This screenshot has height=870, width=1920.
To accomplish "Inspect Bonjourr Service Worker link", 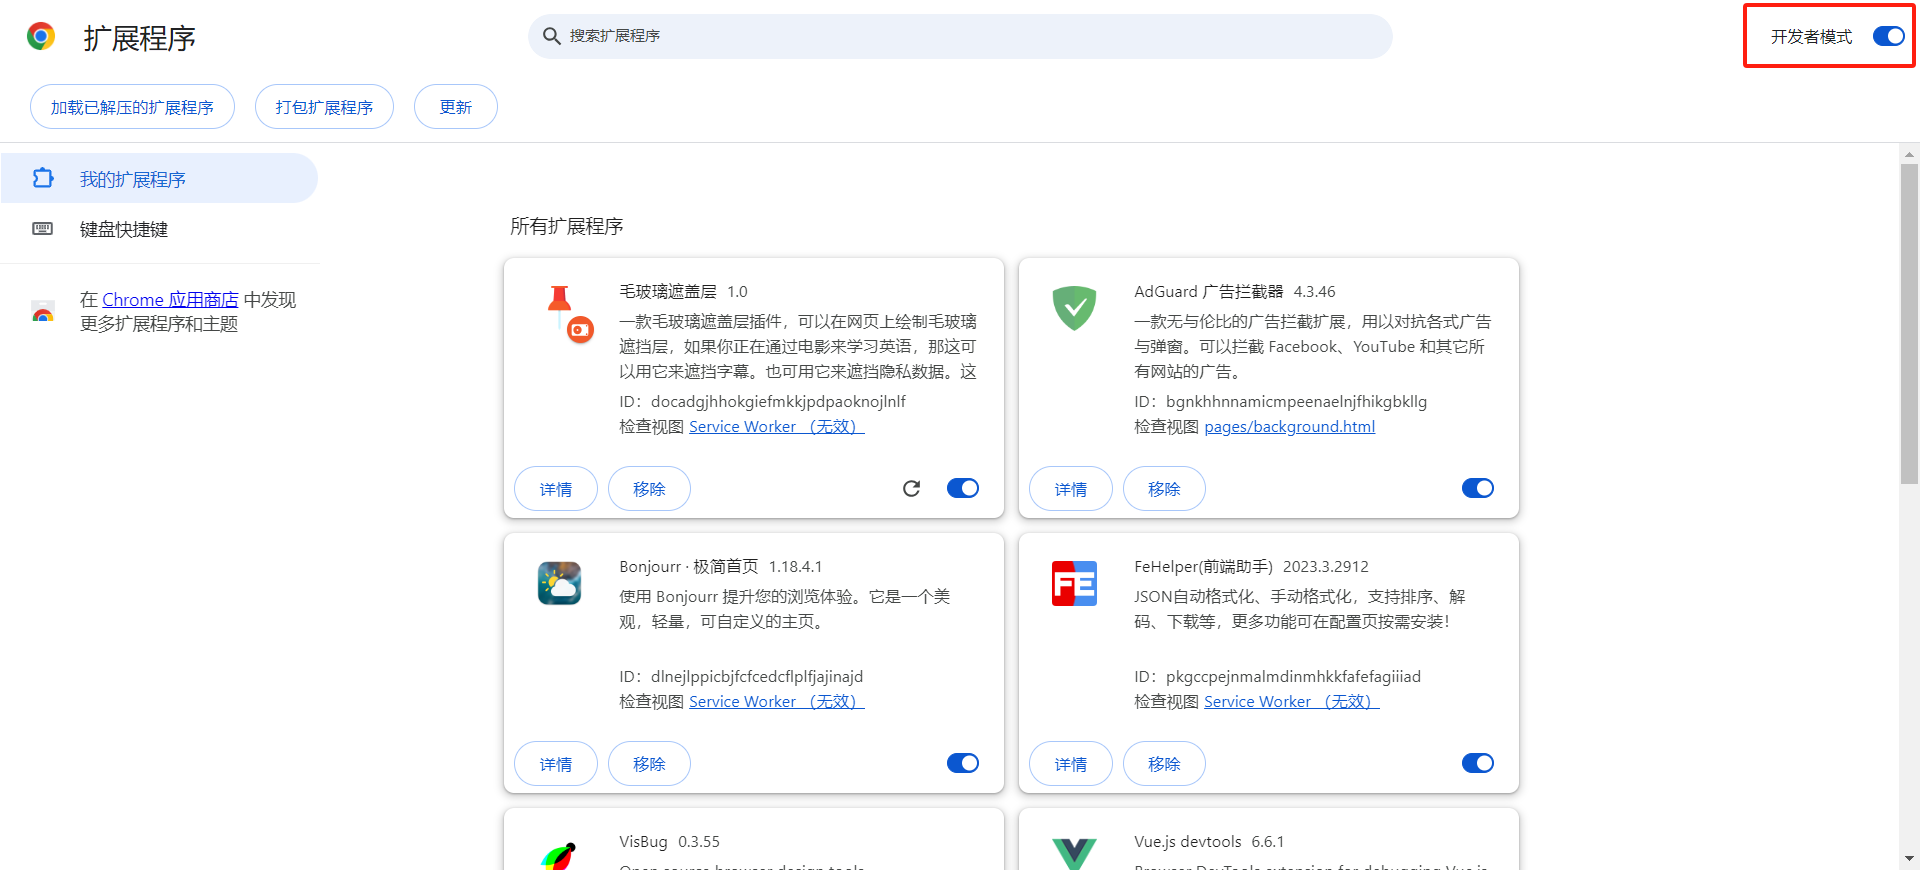I will 776,701.
